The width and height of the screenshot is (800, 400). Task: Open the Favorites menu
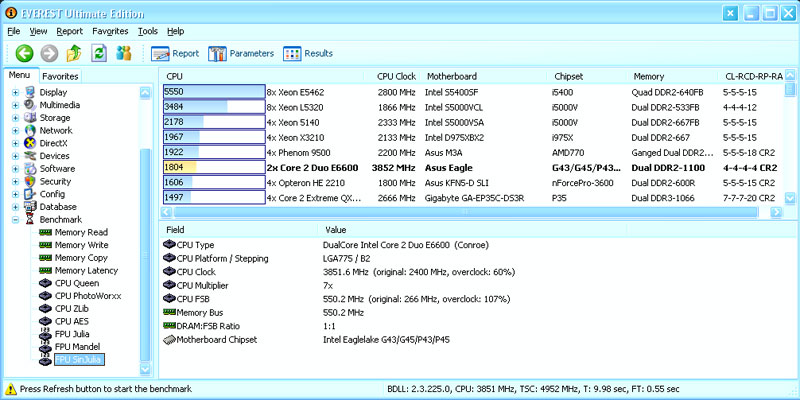(110, 31)
